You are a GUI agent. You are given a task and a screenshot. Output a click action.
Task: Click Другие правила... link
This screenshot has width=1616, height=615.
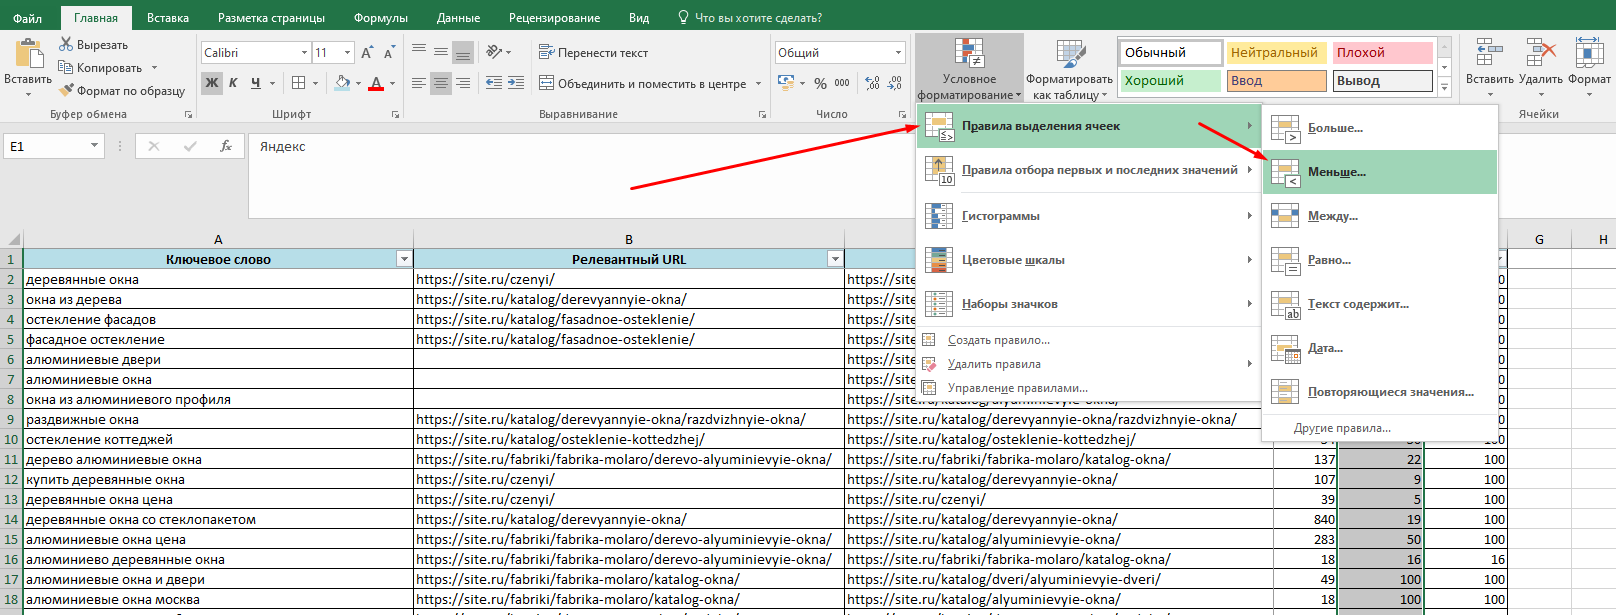pyautogui.click(x=1380, y=428)
